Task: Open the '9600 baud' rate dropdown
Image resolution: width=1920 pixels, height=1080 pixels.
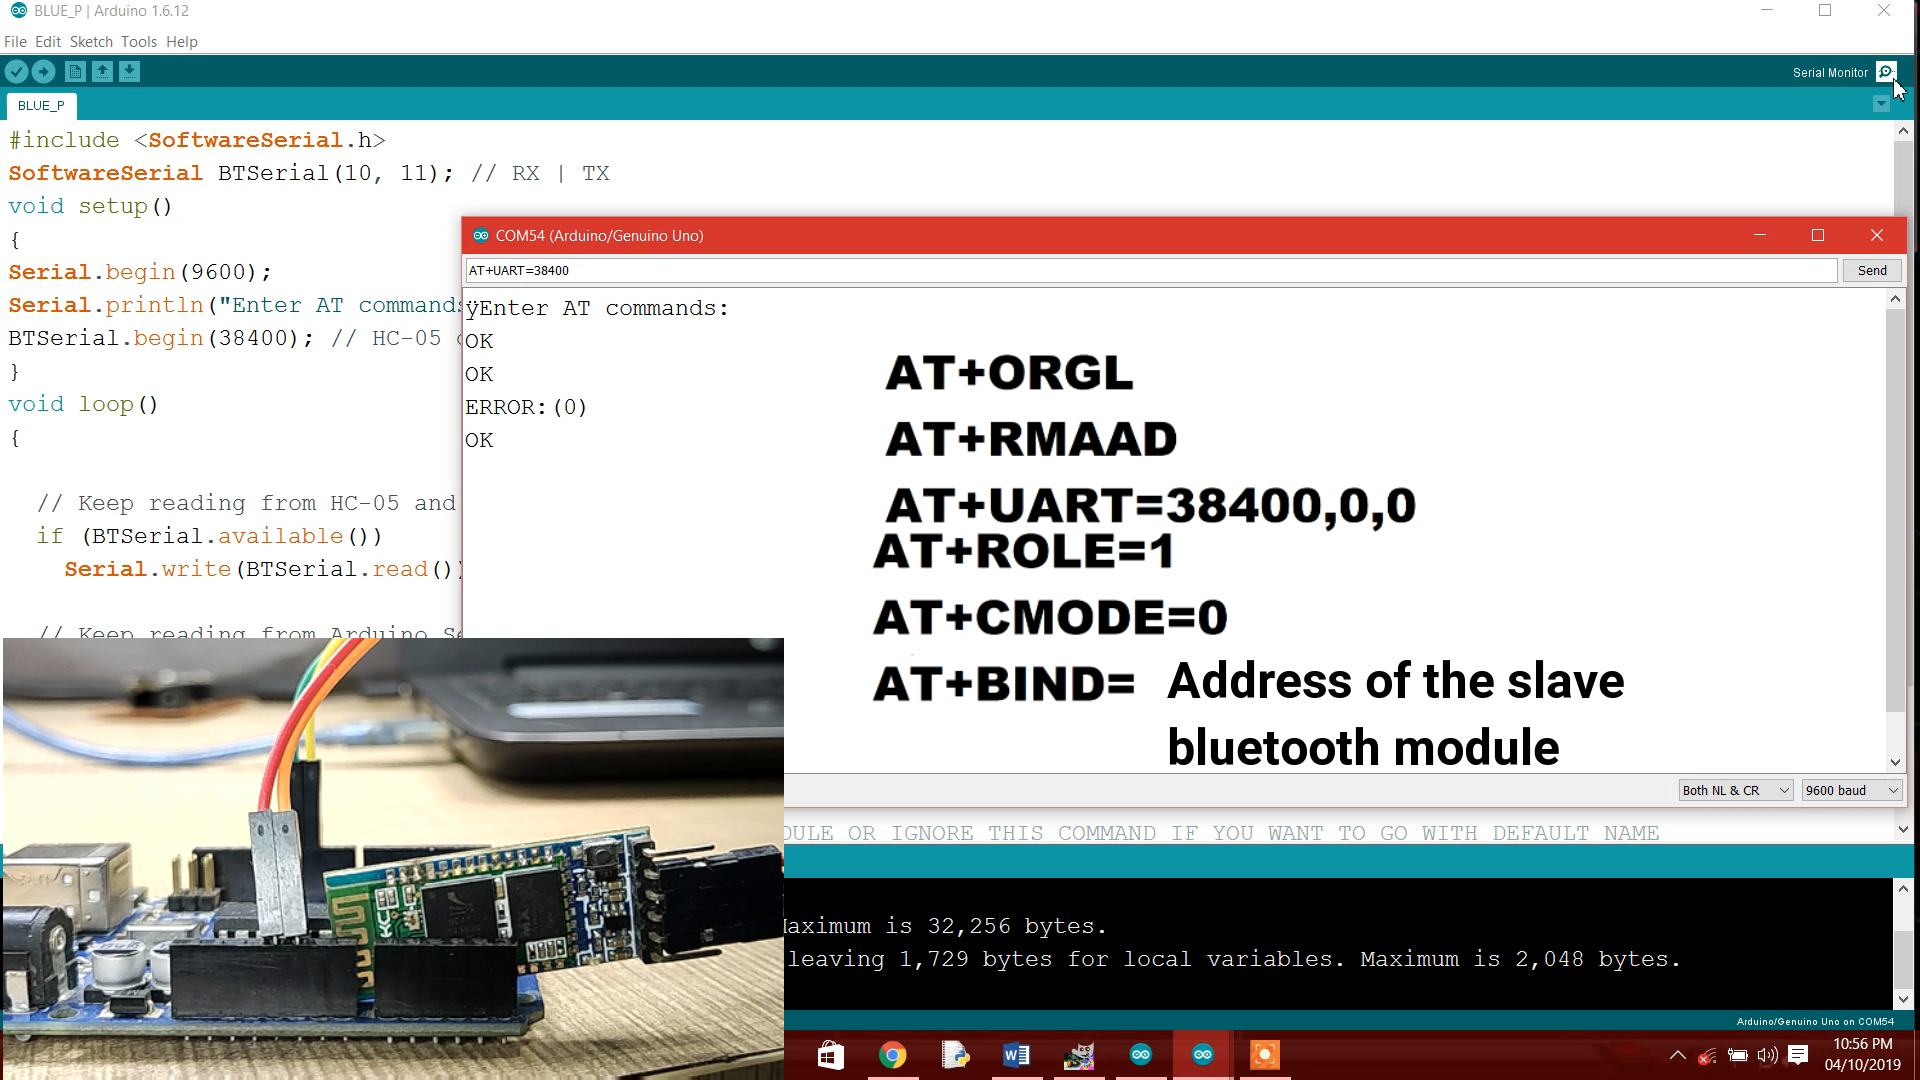Action: [x=1851, y=790]
